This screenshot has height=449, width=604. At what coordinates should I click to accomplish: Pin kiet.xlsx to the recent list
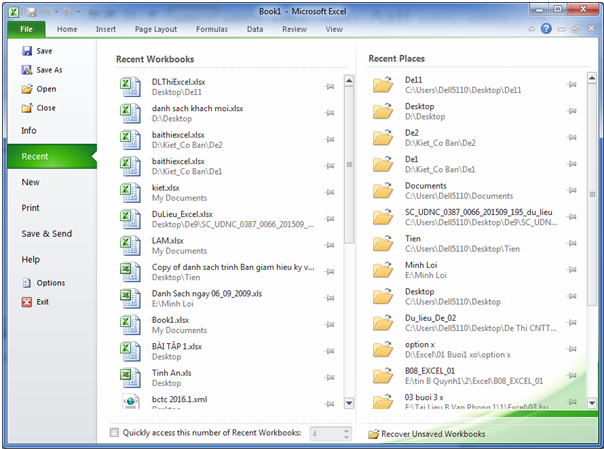click(x=329, y=193)
